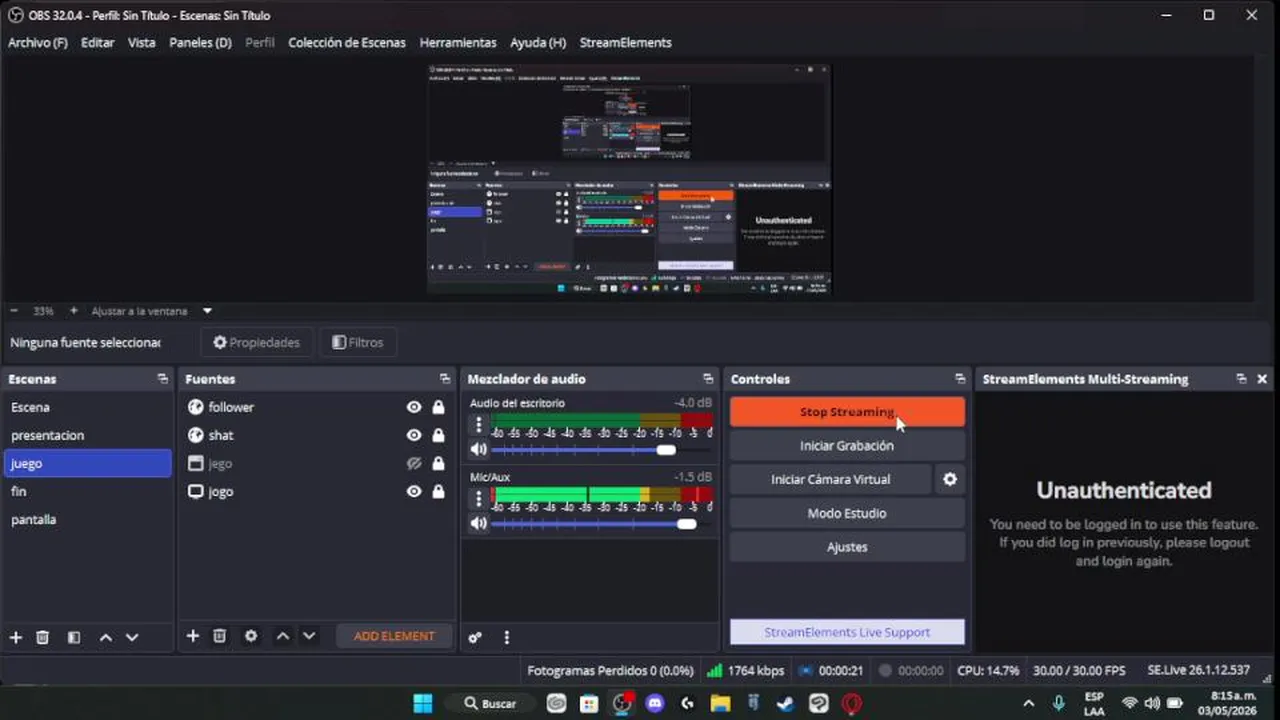The width and height of the screenshot is (1280, 720).
Task: Open Steam from the taskbar
Action: point(786,703)
